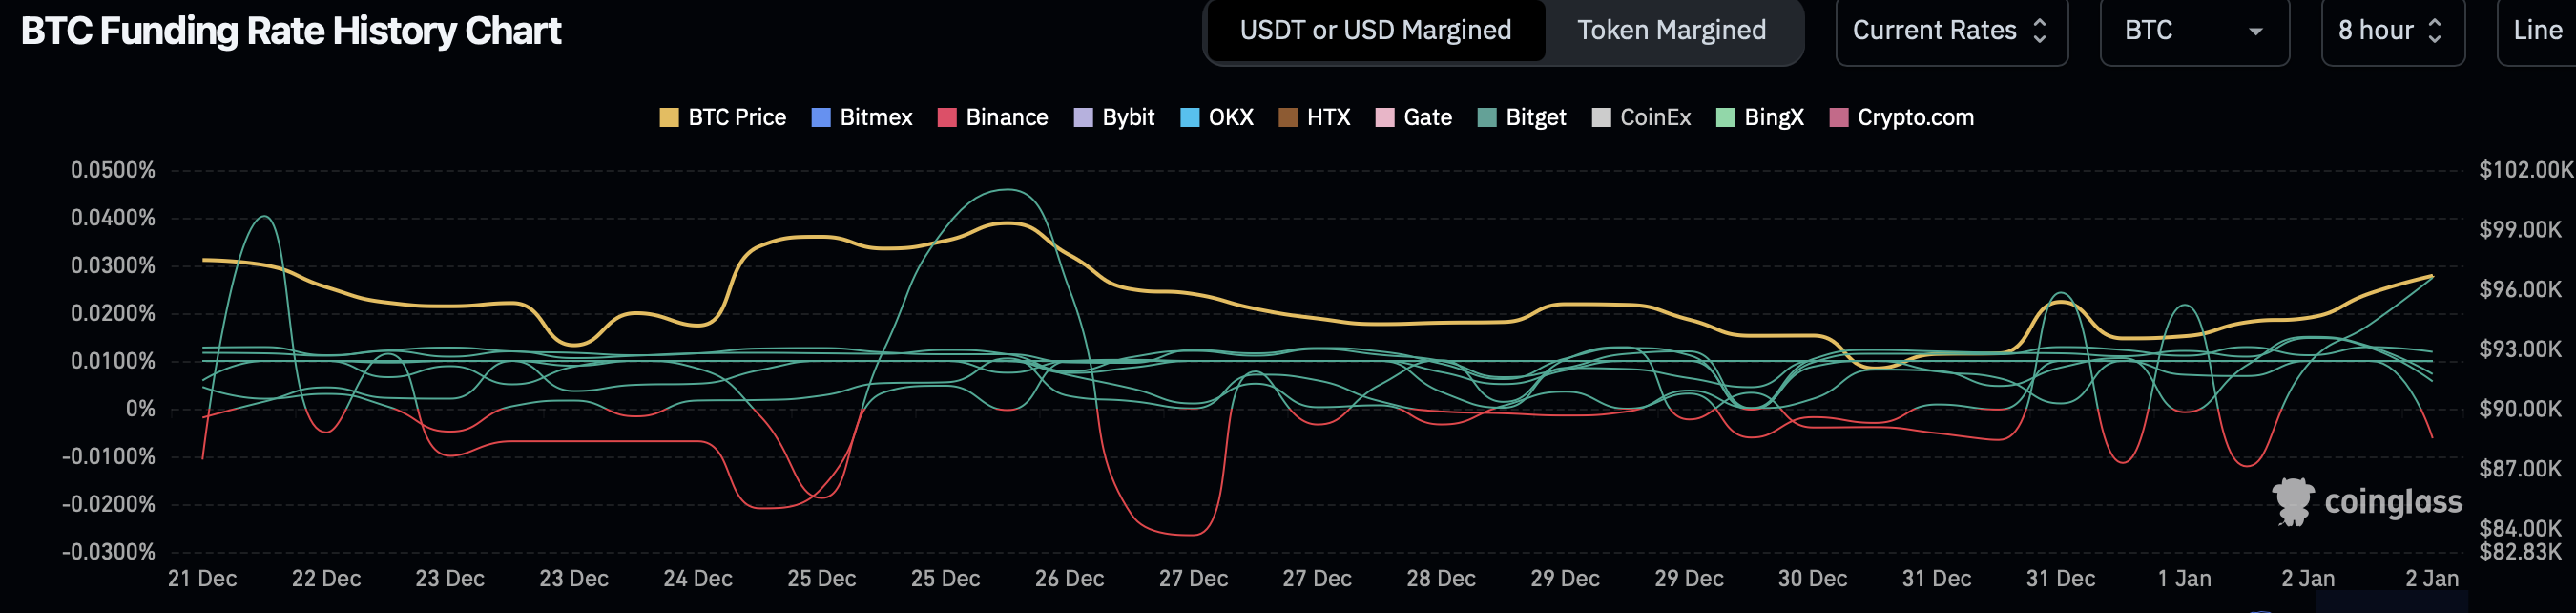The height and width of the screenshot is (613, 2576).
Task: Click the $102.00K price axis label
Action: coord(2525,170)
